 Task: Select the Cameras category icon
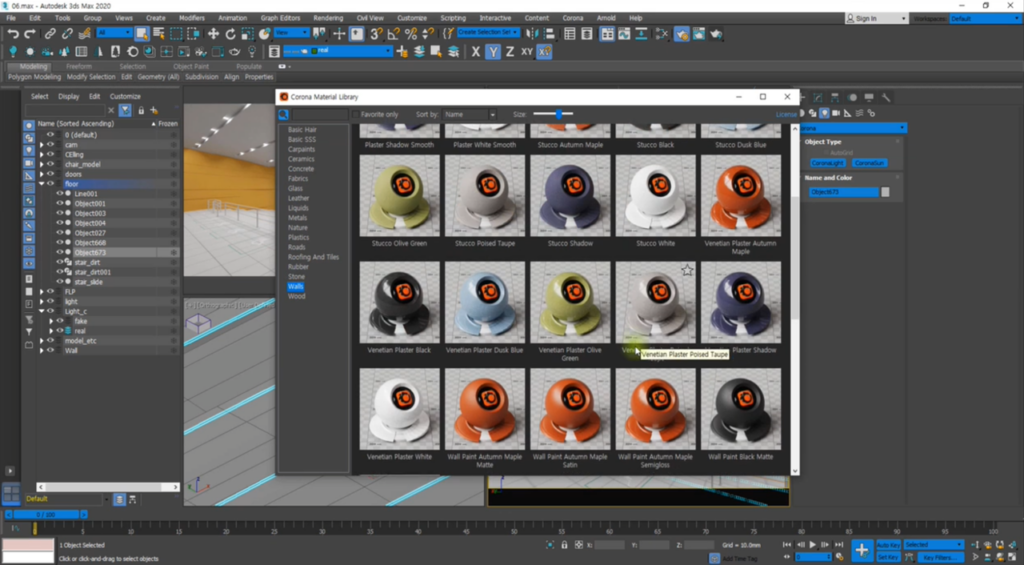pos(836,113)
